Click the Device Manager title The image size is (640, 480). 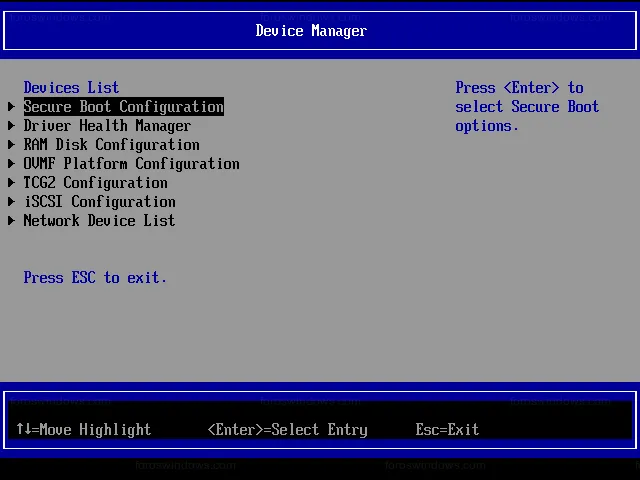(311, 31)
